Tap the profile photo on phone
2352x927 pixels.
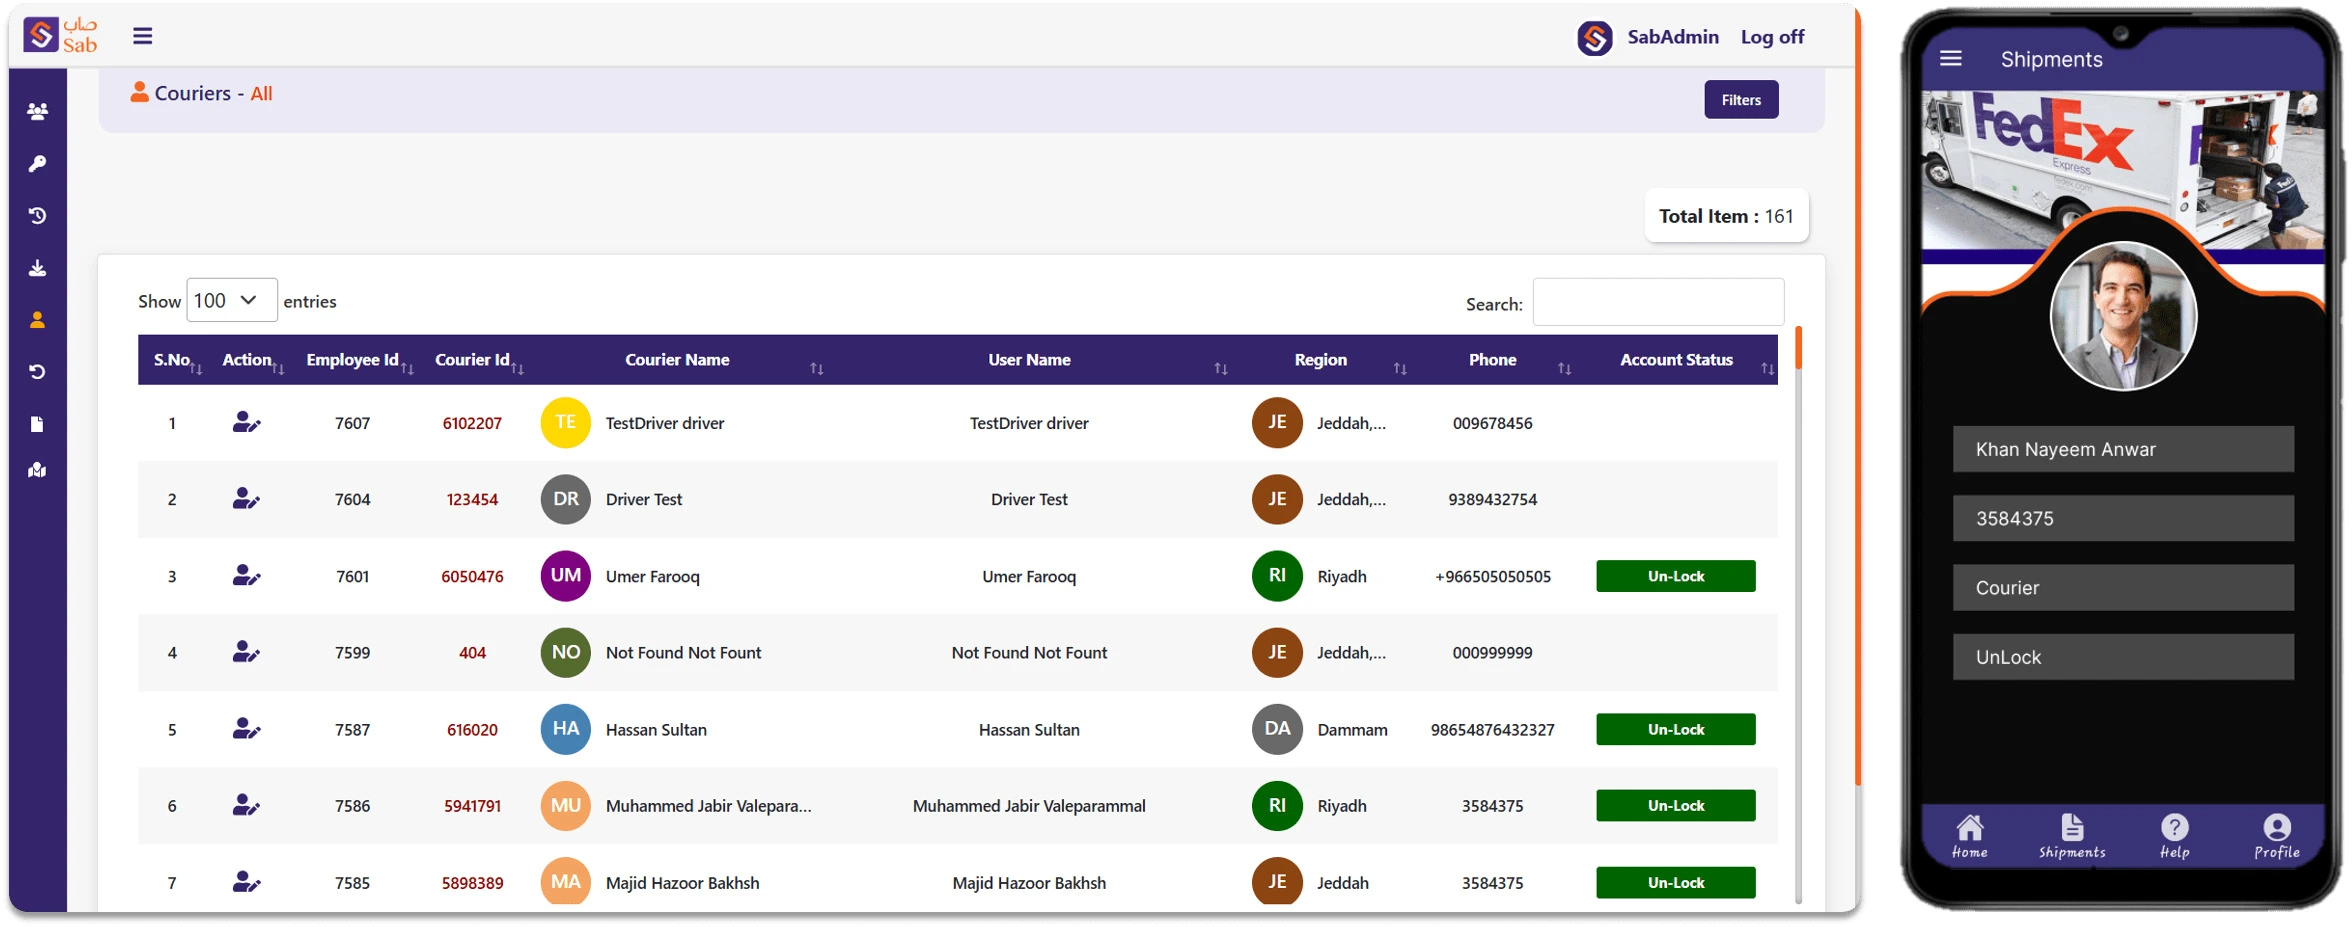(2122, 316)
